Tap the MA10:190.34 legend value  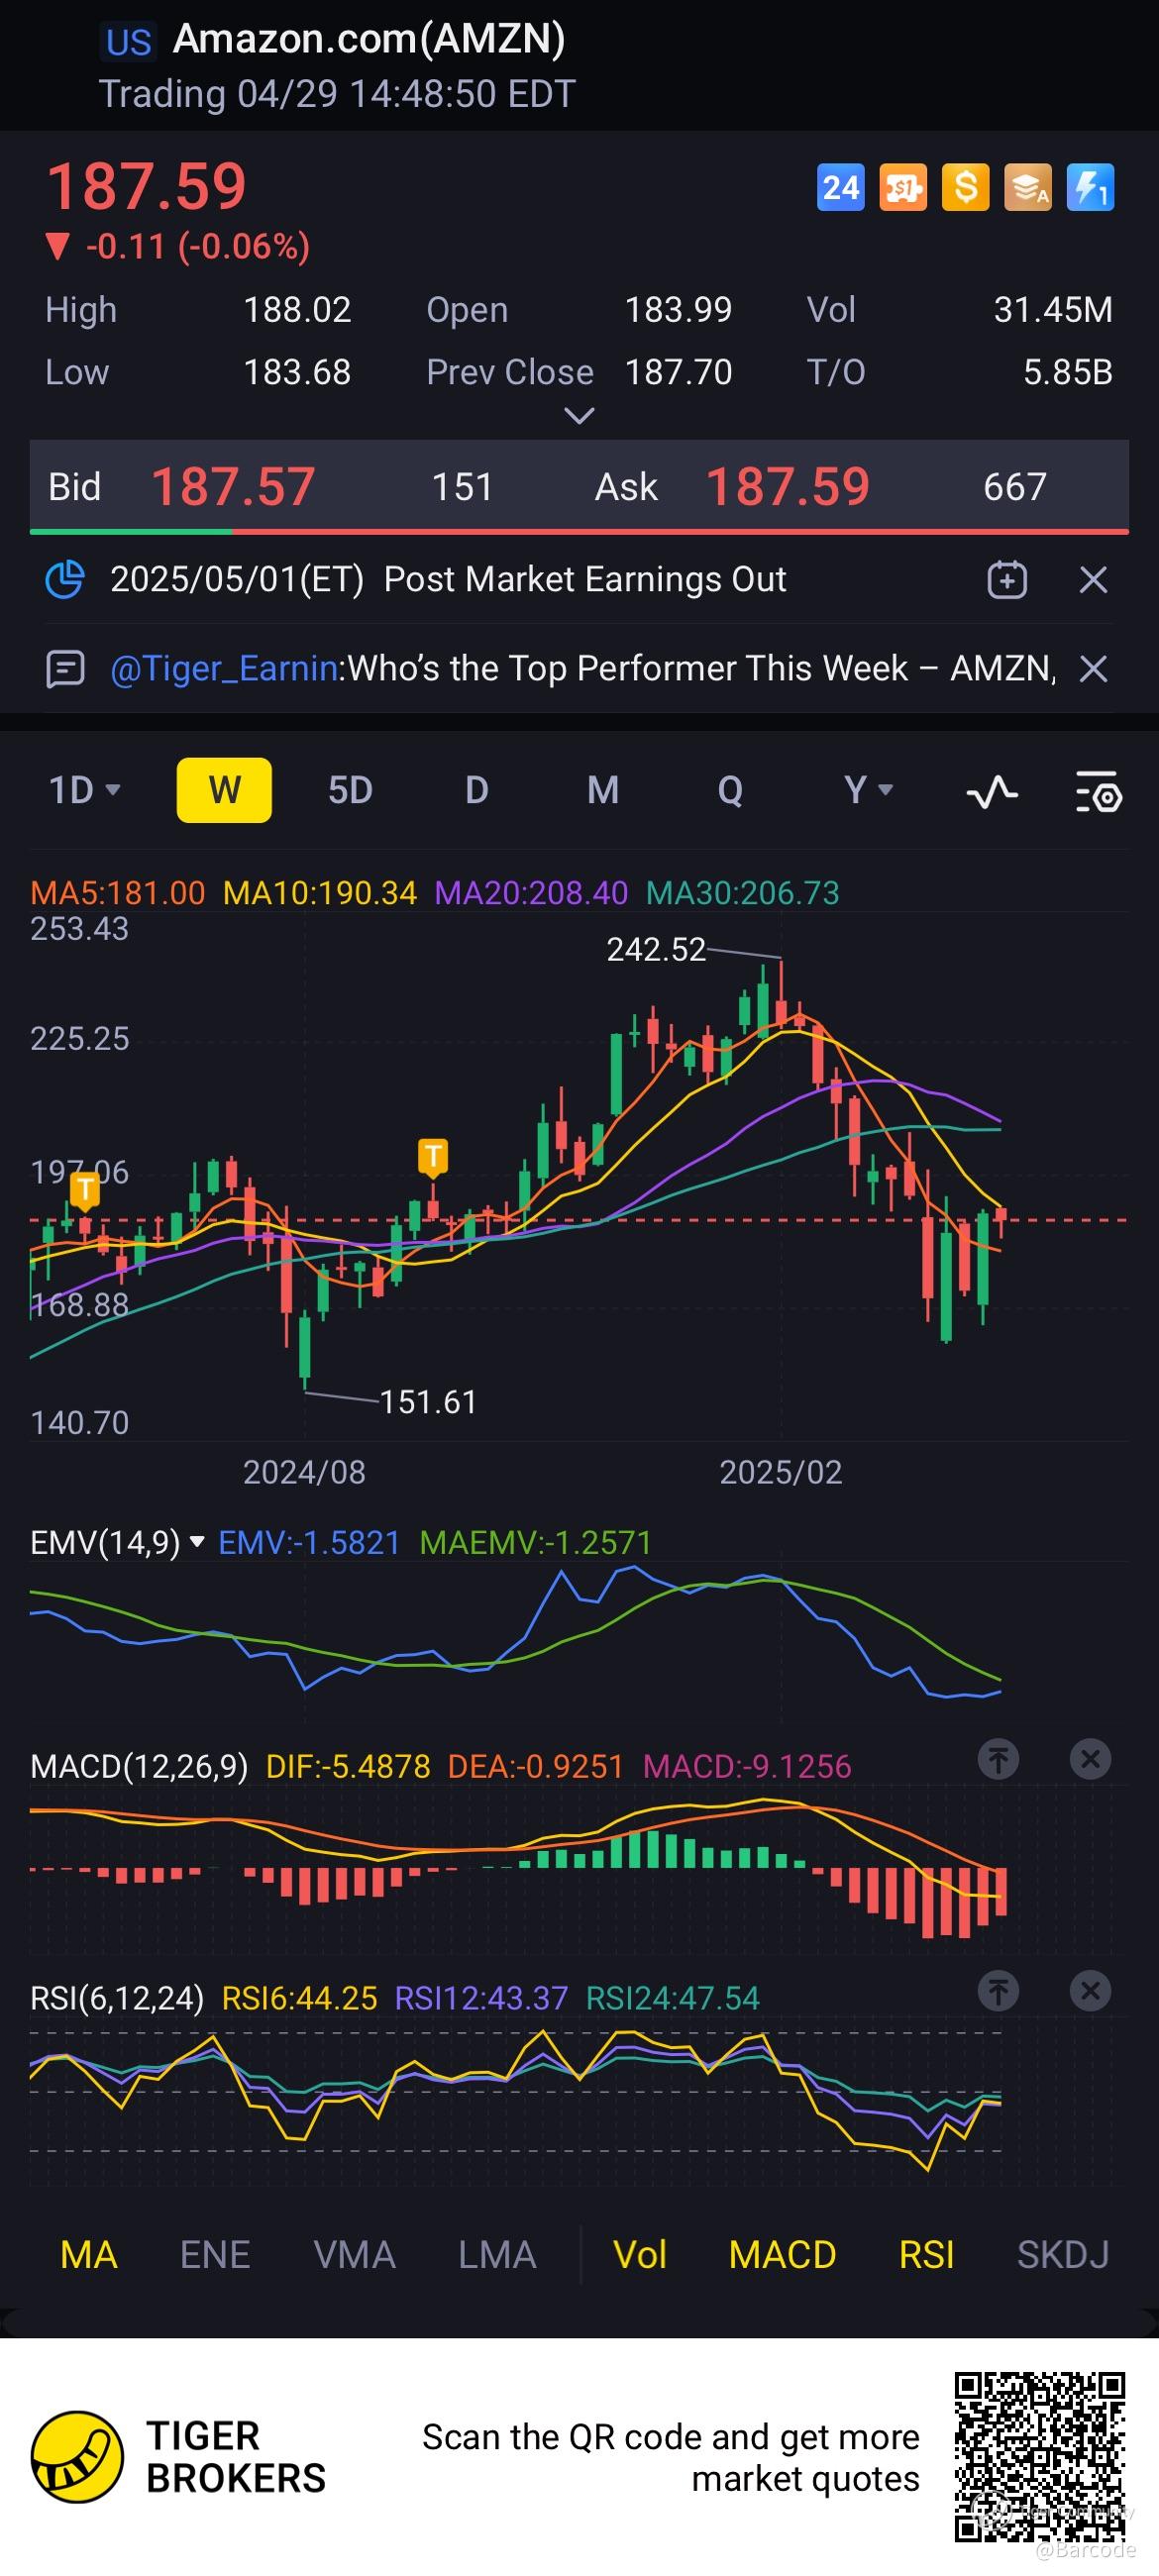320,892
